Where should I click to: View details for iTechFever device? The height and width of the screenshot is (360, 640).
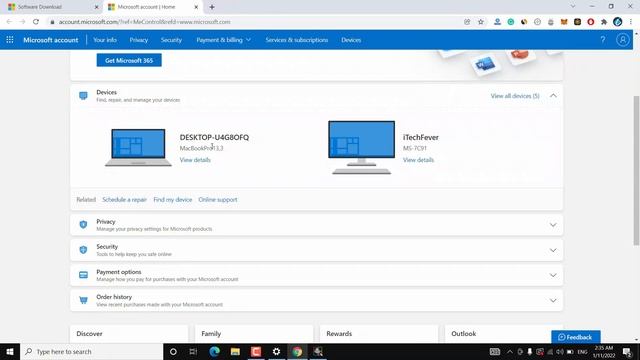coord(418,160)
